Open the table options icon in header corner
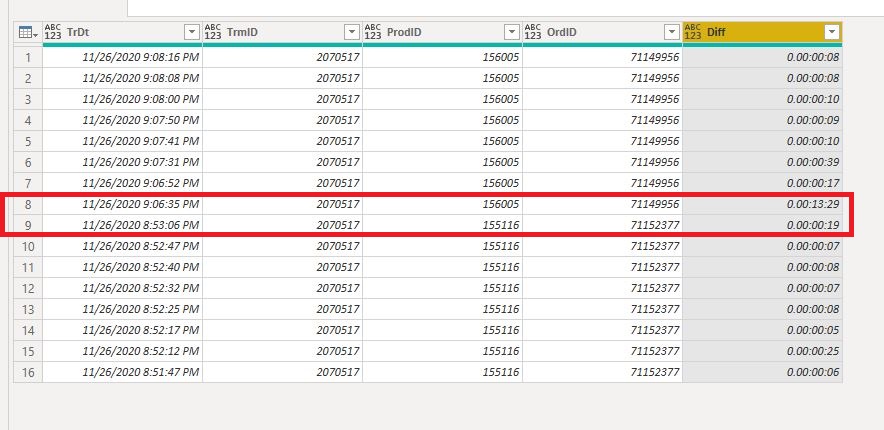The height and width of the screenshot is (430, 884). [28, 33]
